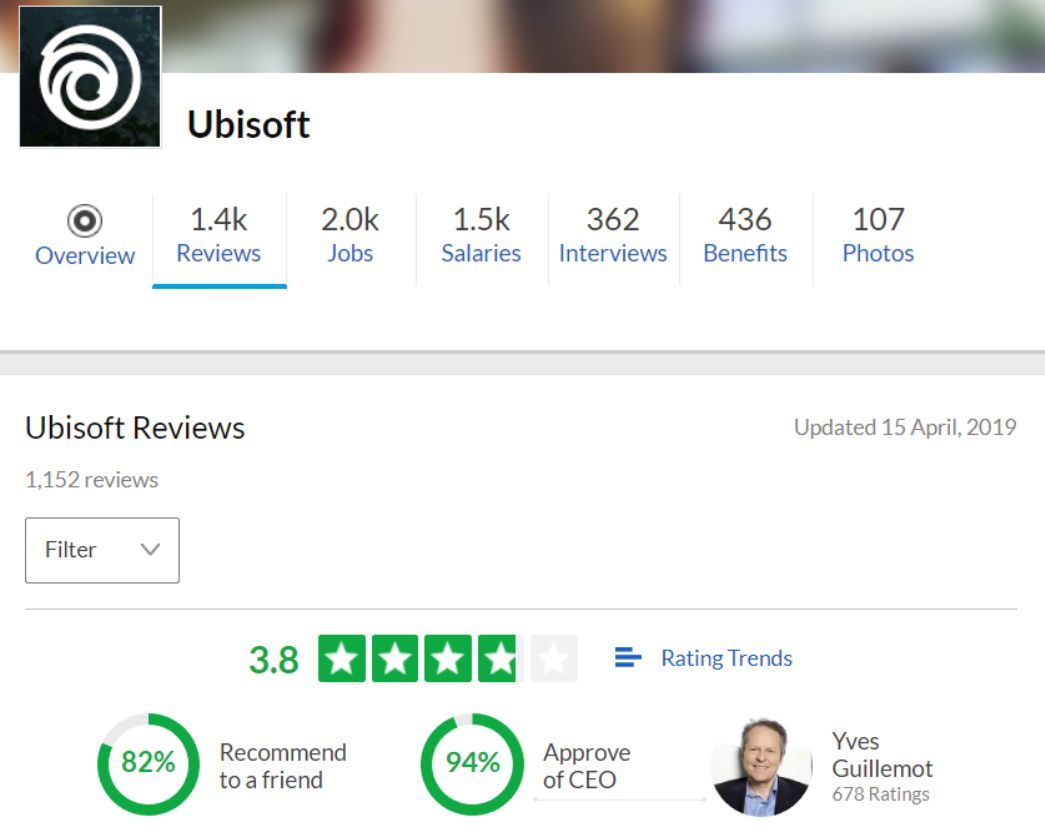This screenshot has width=1045, height=839.
Task: Click the Filter dropdown chevron arrow
Action: click(151, 550)
